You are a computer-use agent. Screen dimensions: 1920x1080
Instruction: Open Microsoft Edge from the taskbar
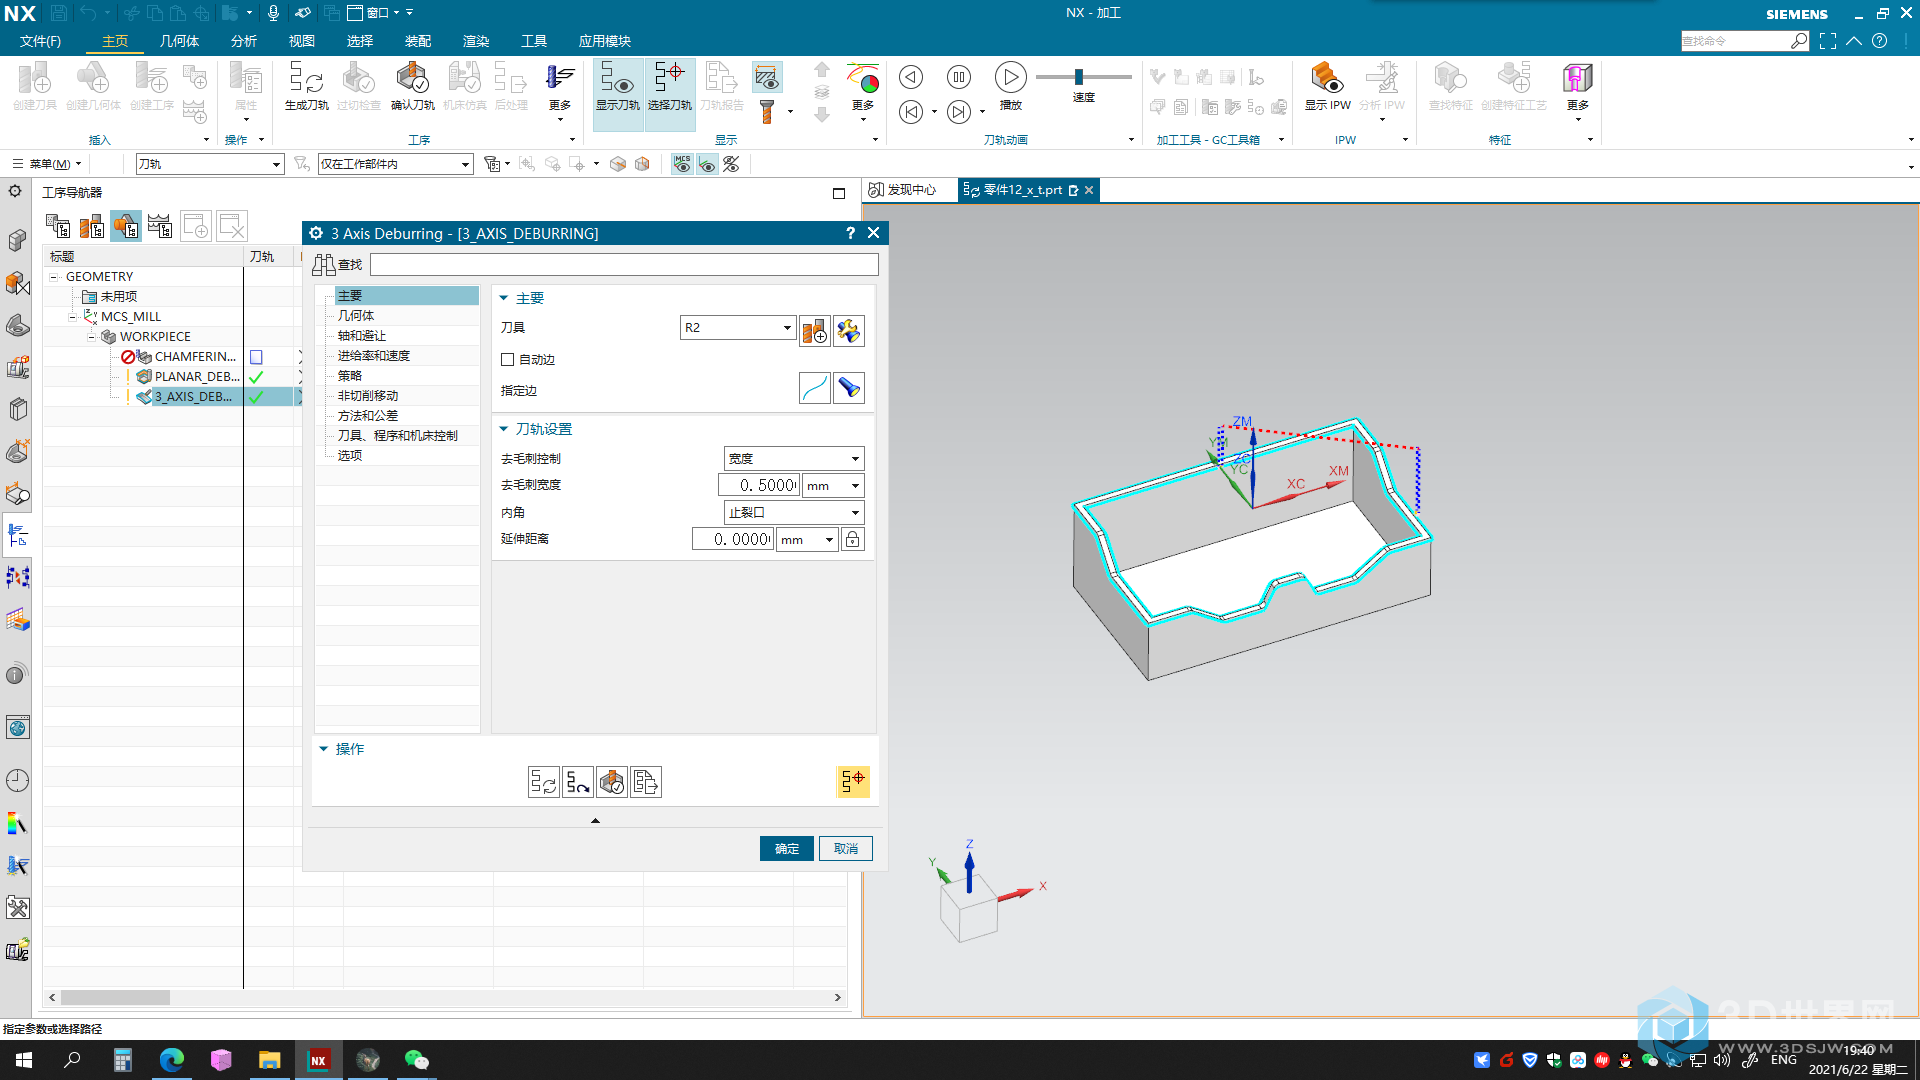[171, 1060]
